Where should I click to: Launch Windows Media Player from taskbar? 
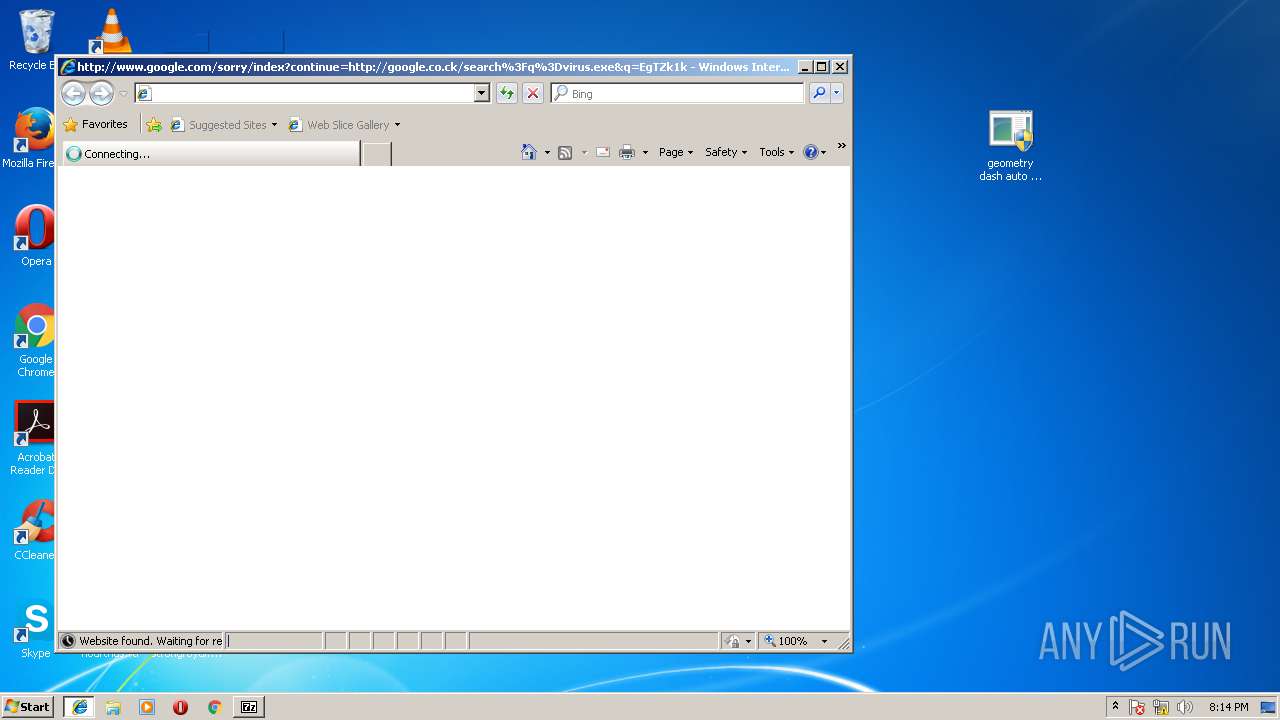[147, 707]
